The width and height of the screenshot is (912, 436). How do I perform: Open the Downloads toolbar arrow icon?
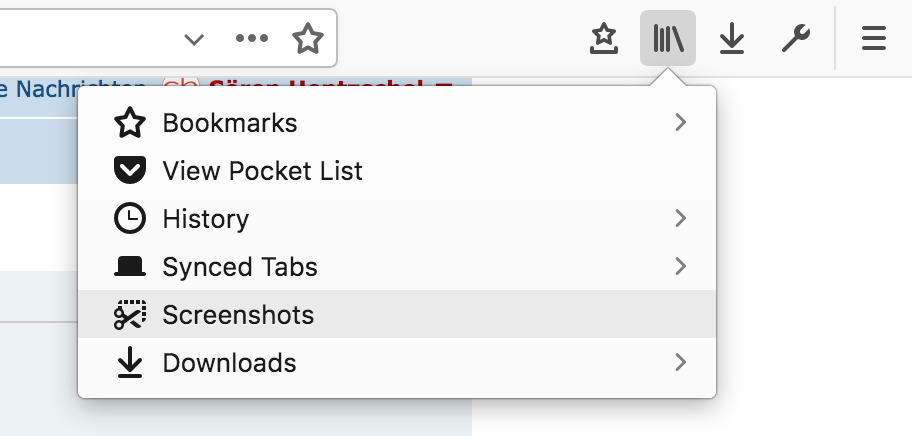732,39
